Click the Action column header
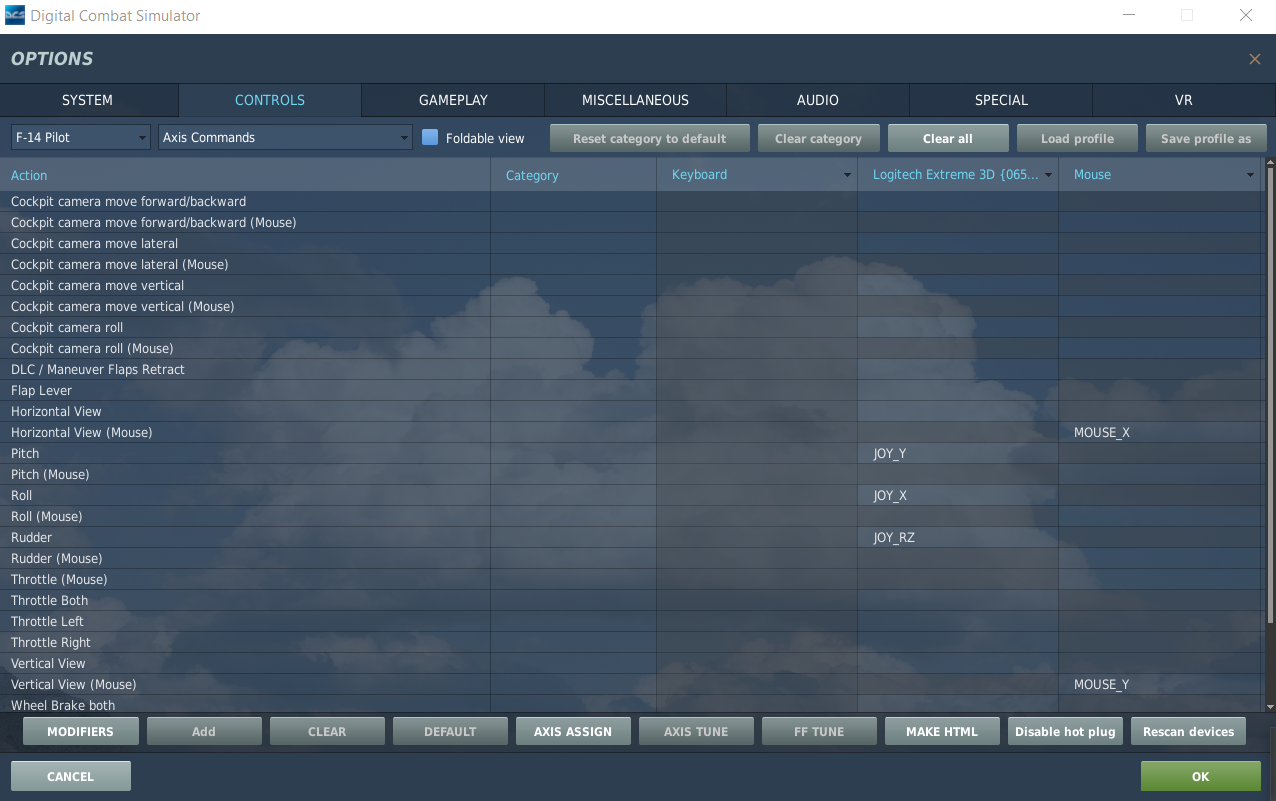Image resolution: width=1276 pixels, height=801 pixels. coord(245,175)
